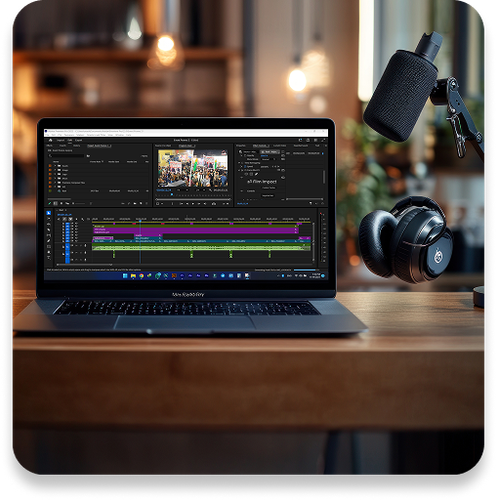Select the Track Select Forward tool
This screenshot has height=500, width=497.
click(49, 219)
